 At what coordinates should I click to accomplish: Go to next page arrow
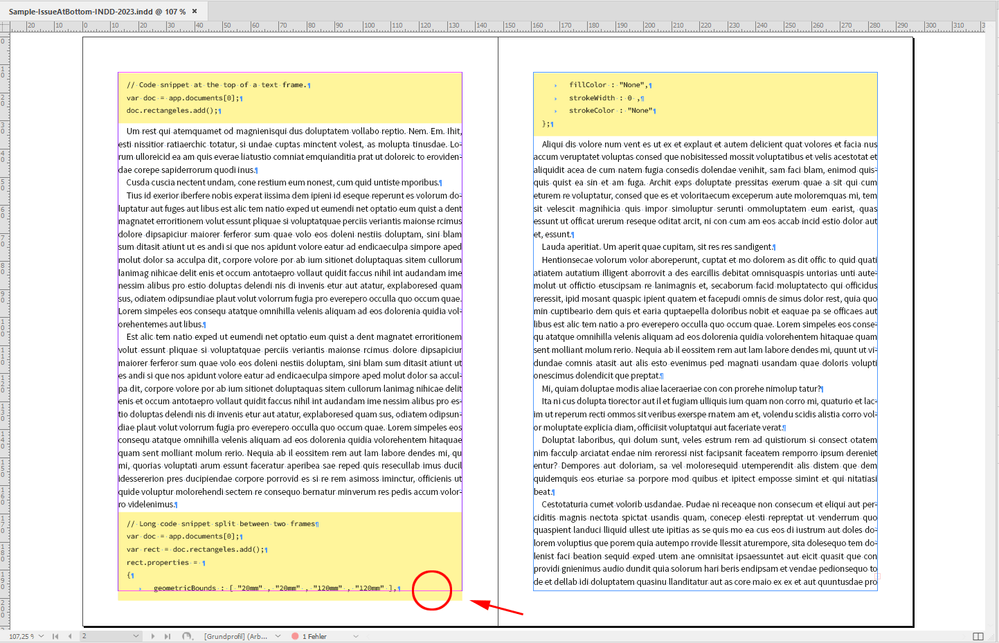tap(153, 636)
